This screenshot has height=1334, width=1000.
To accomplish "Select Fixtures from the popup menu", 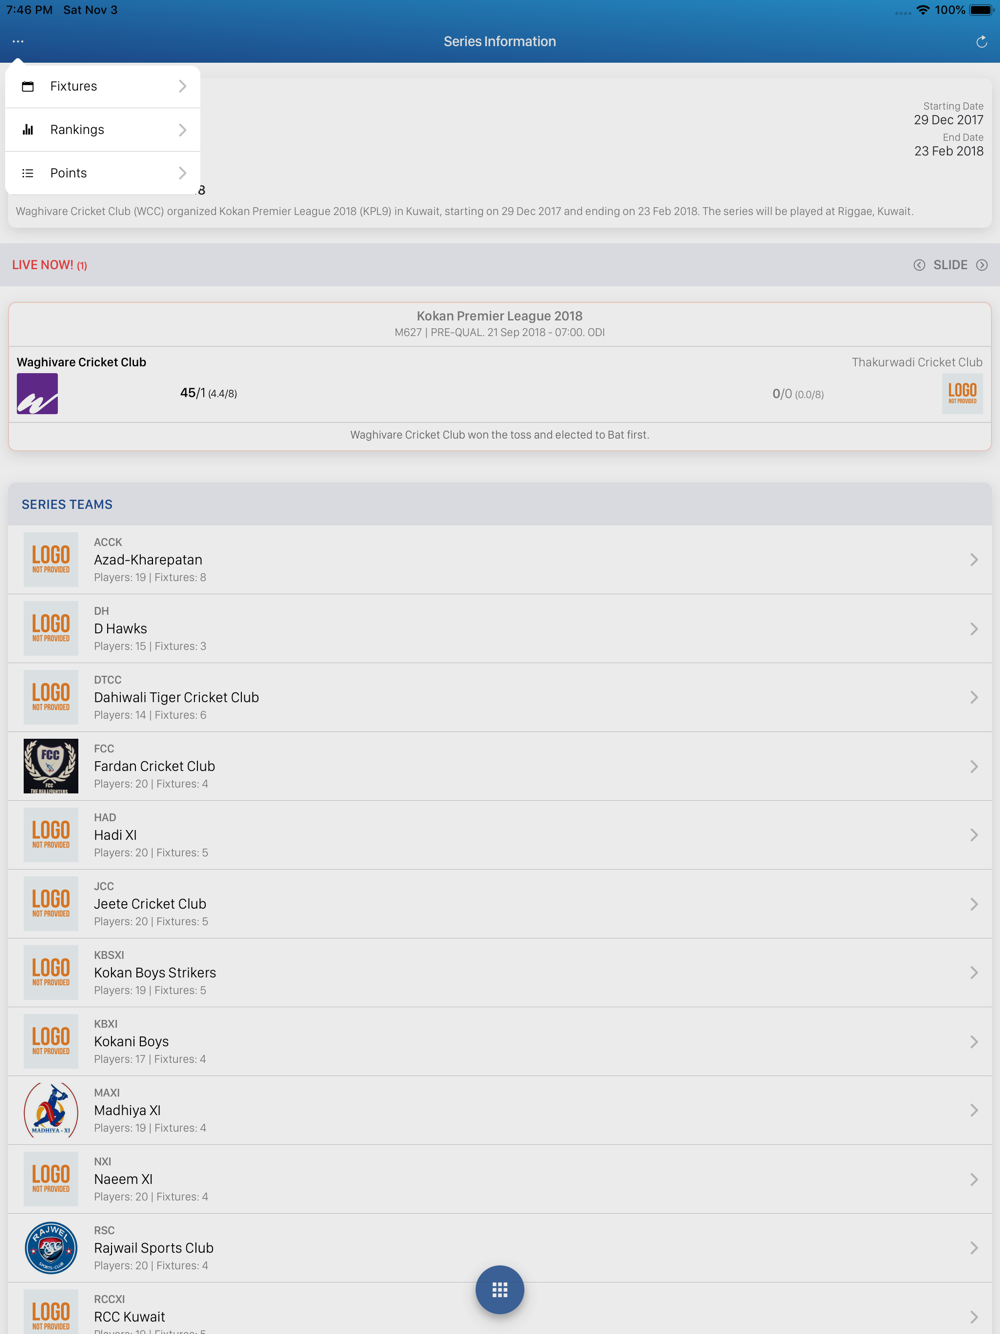I will tap(103, 86).
